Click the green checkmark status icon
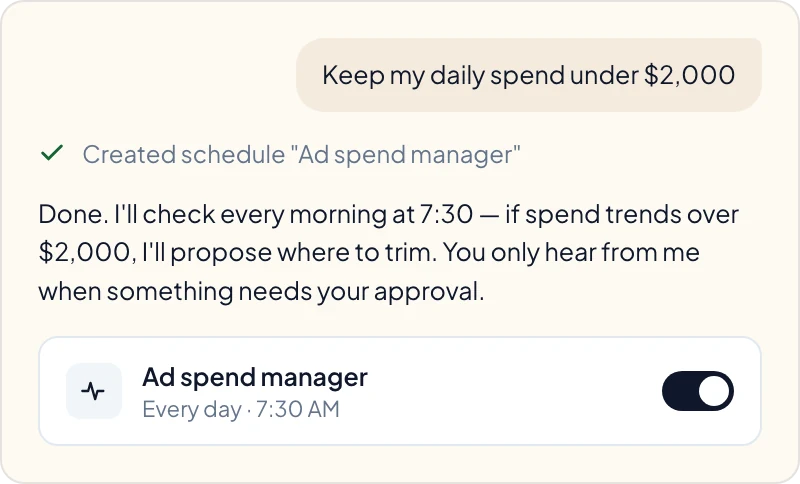This screenshot has width=800, height=484. tap(52, 153)
